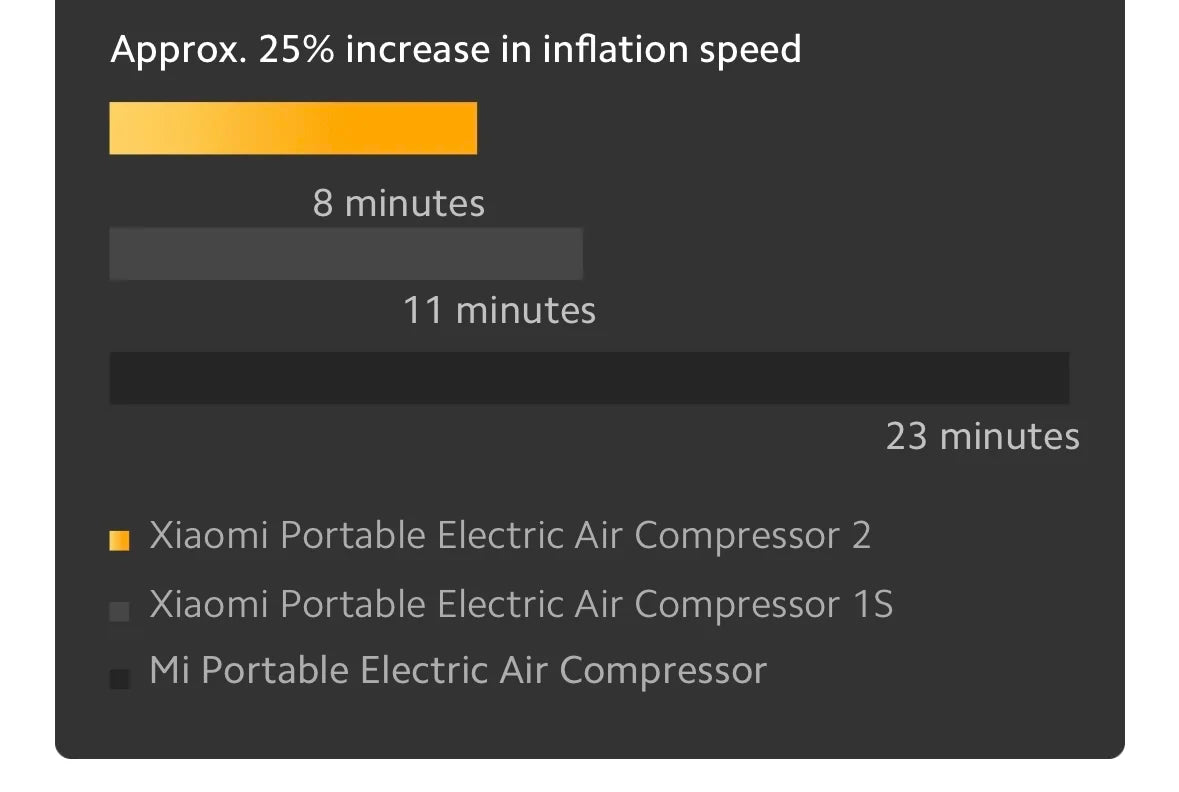Select the orange gradient 8-minute bar
1179x792 pixels.
tap(293, 128)
